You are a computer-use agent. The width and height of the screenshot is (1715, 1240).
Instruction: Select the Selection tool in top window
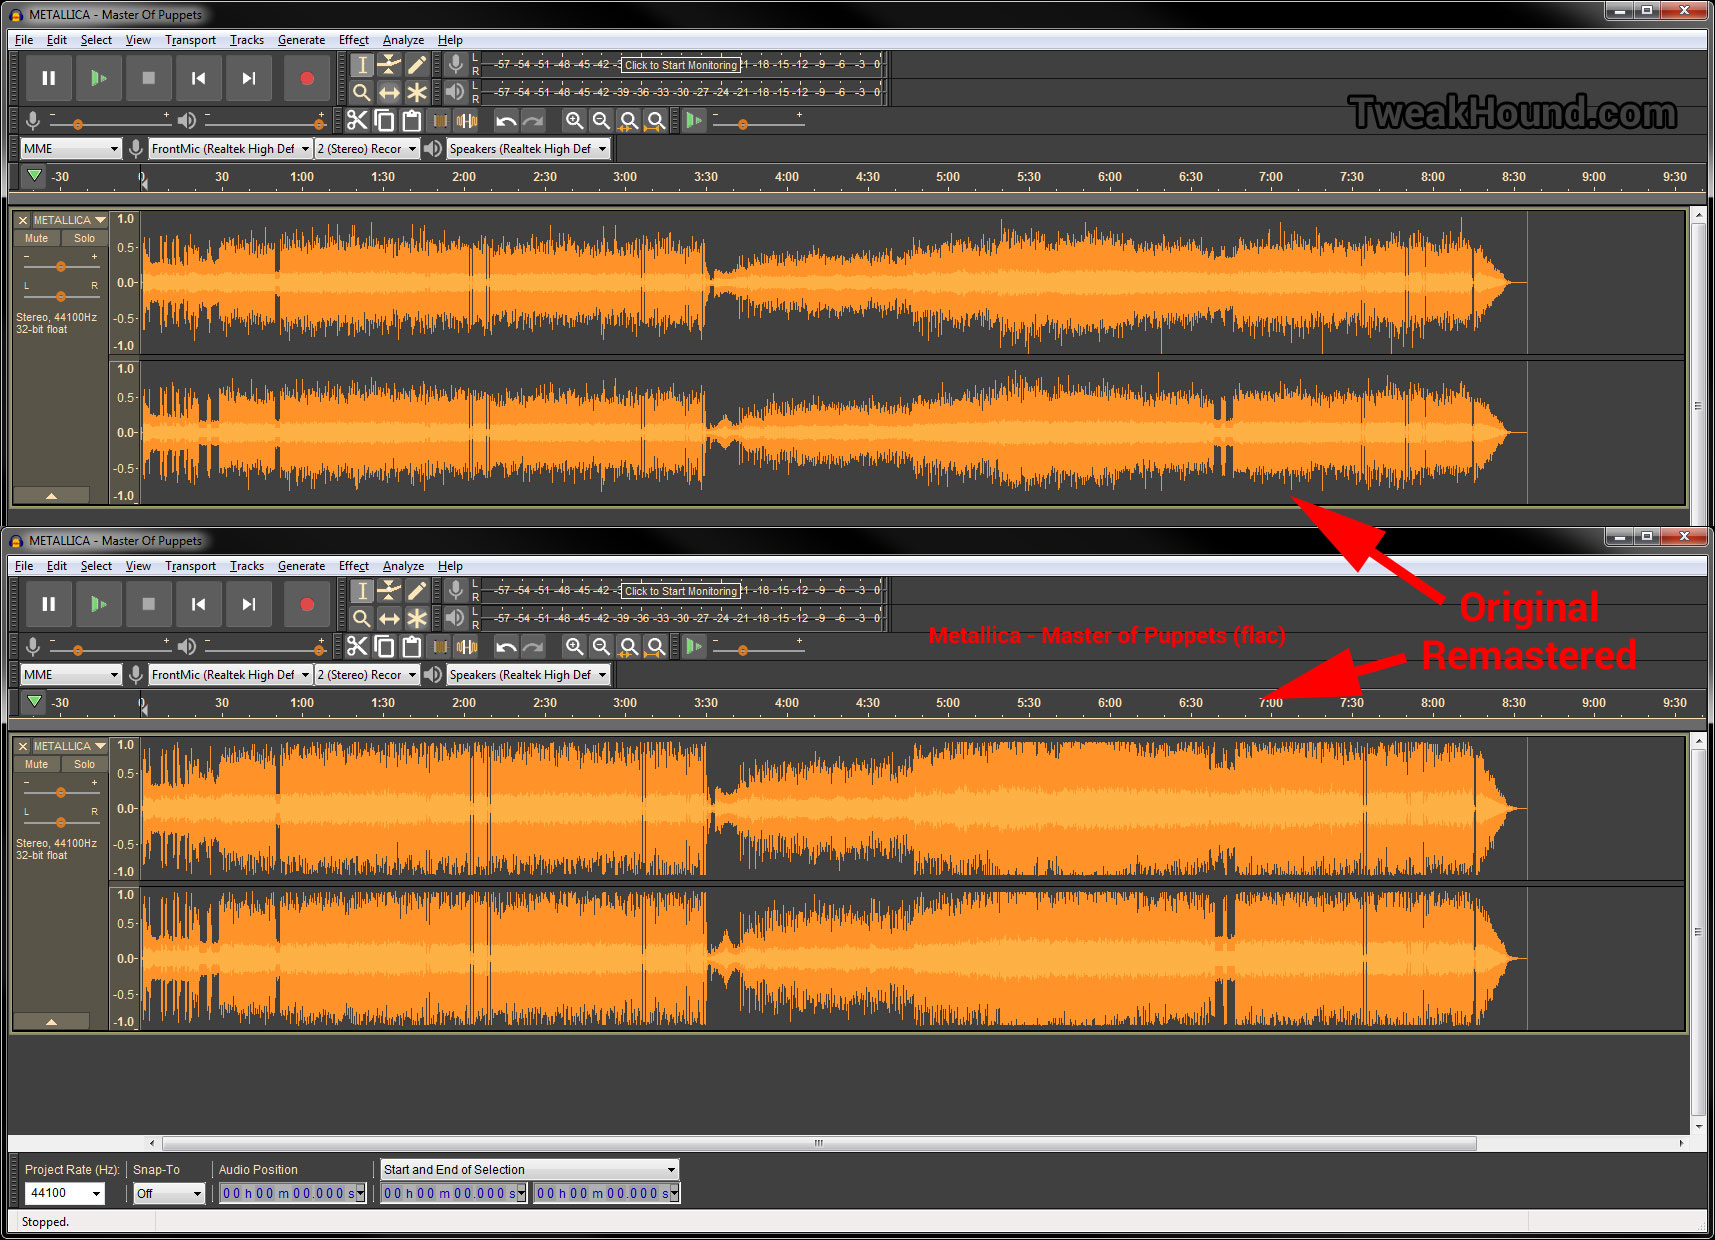362,65
